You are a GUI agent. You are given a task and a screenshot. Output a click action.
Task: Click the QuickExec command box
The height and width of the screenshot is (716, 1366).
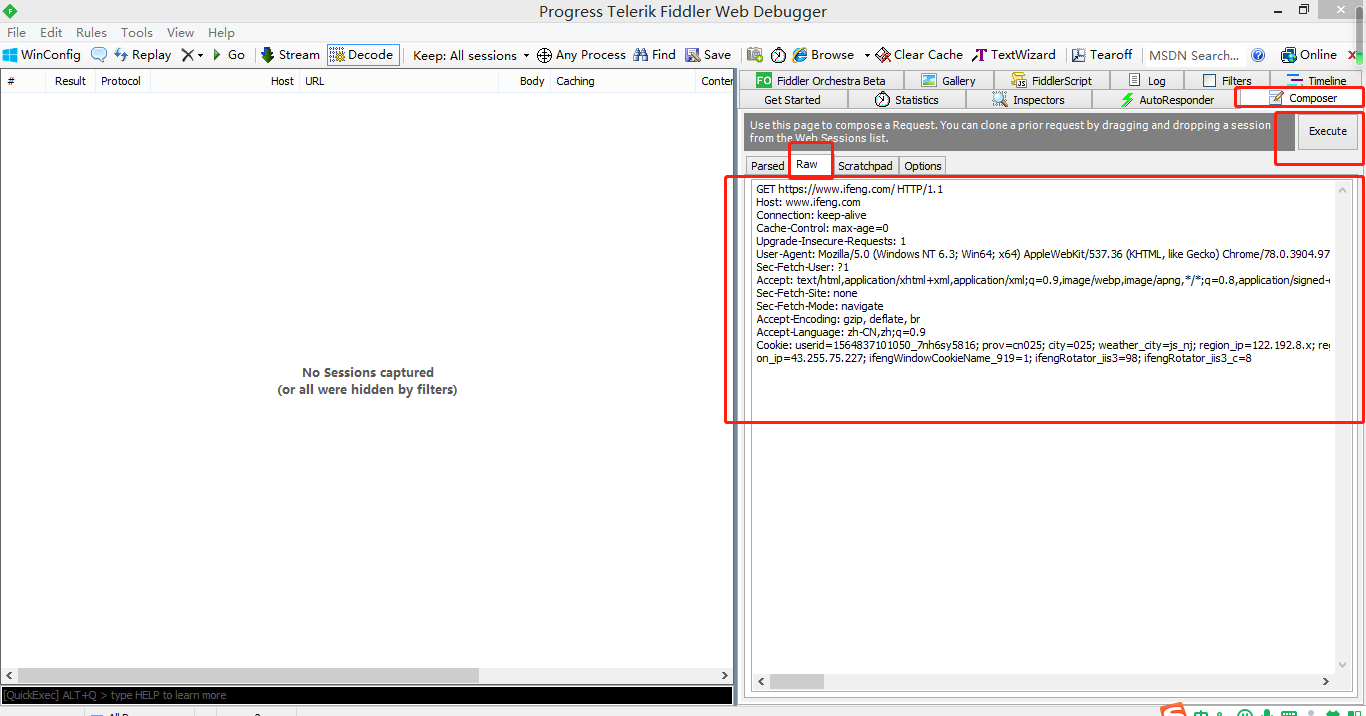coord(366,695)
